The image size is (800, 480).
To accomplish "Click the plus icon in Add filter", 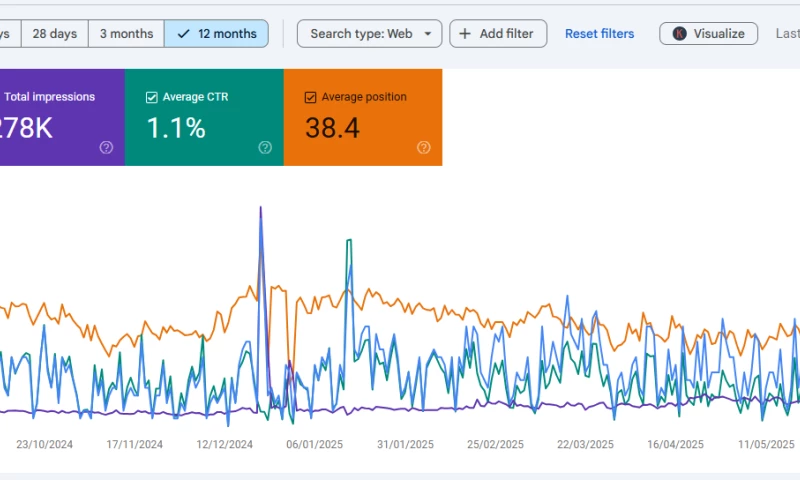I will pos(465,34).
